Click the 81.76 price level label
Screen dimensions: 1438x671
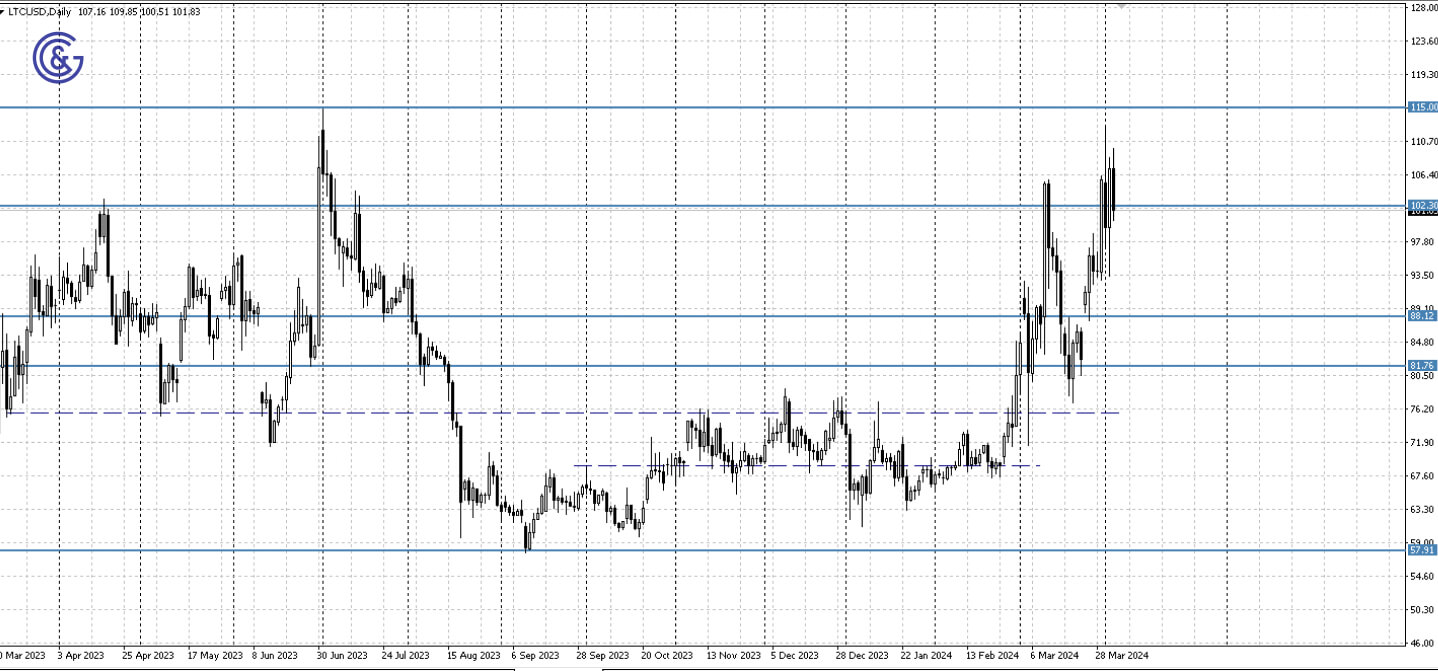(1422, 365)
